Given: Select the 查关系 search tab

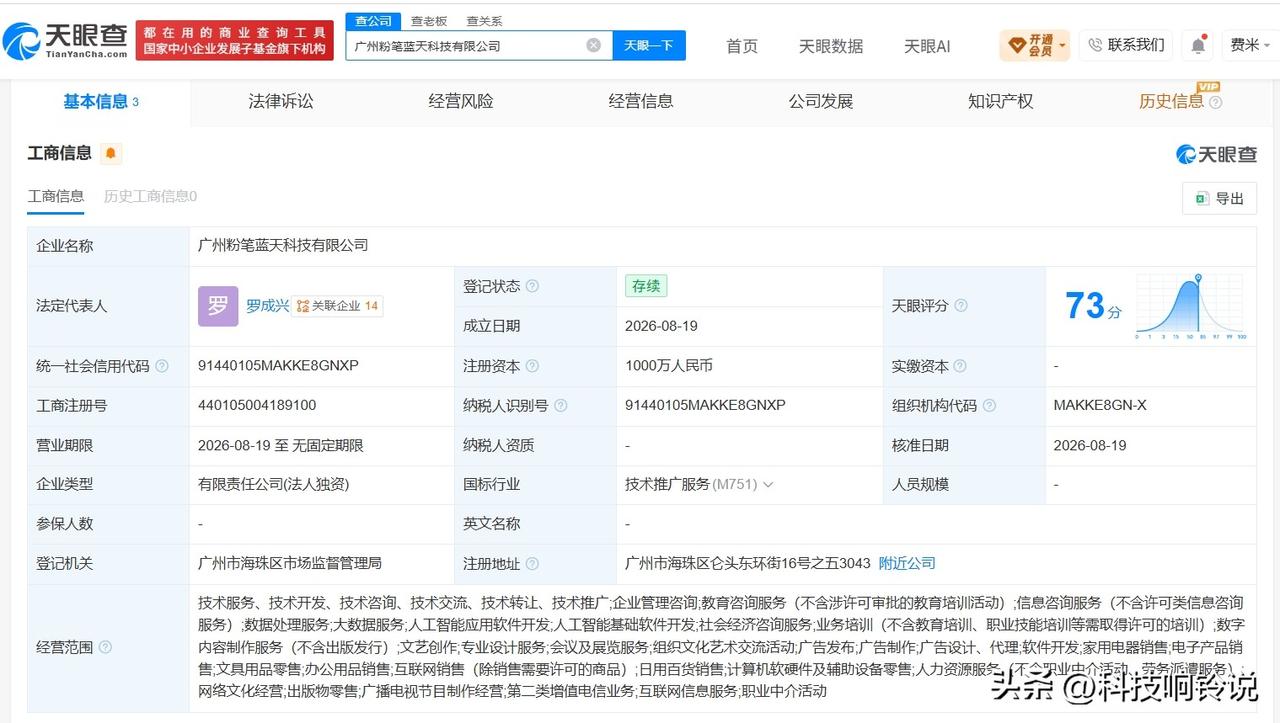Looking at the screenshot, I should pos(484,21).
